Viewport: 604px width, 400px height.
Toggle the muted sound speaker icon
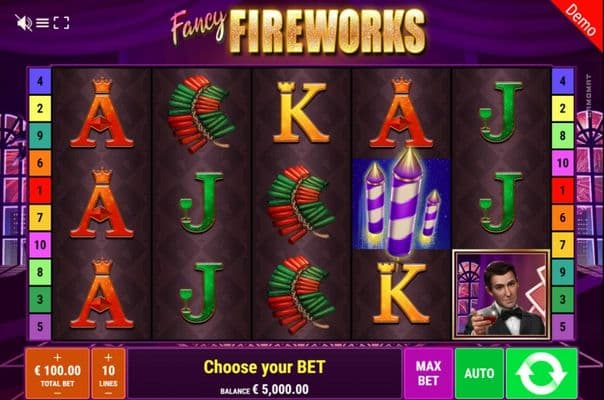[x=23, y=23]
